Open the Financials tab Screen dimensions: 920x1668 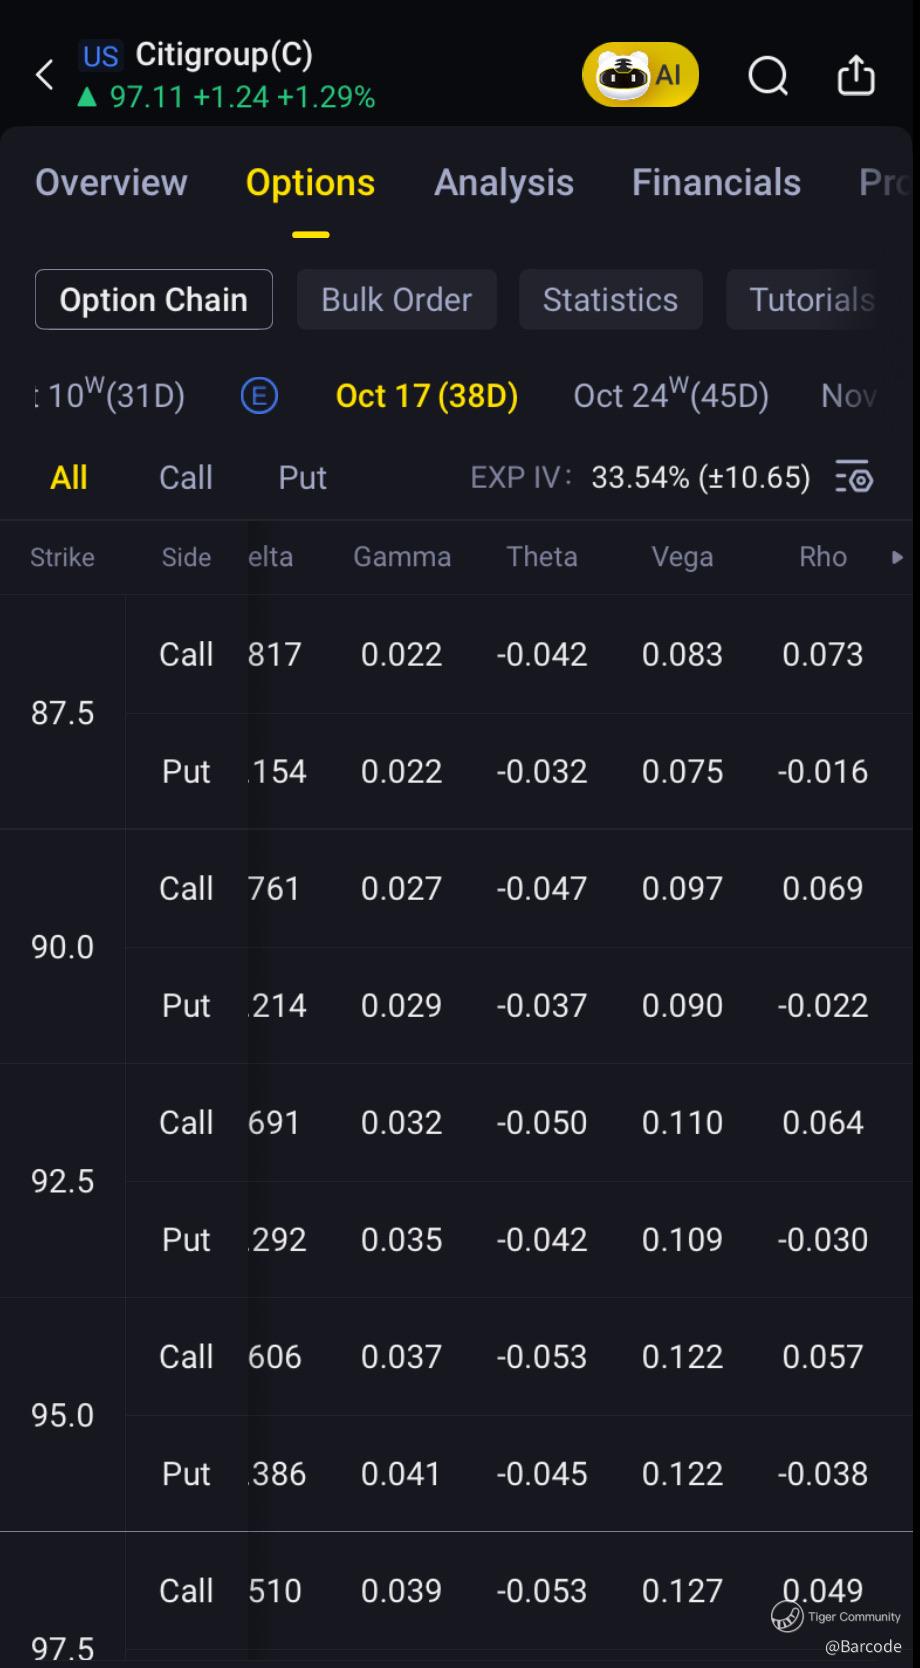(716, 183)
